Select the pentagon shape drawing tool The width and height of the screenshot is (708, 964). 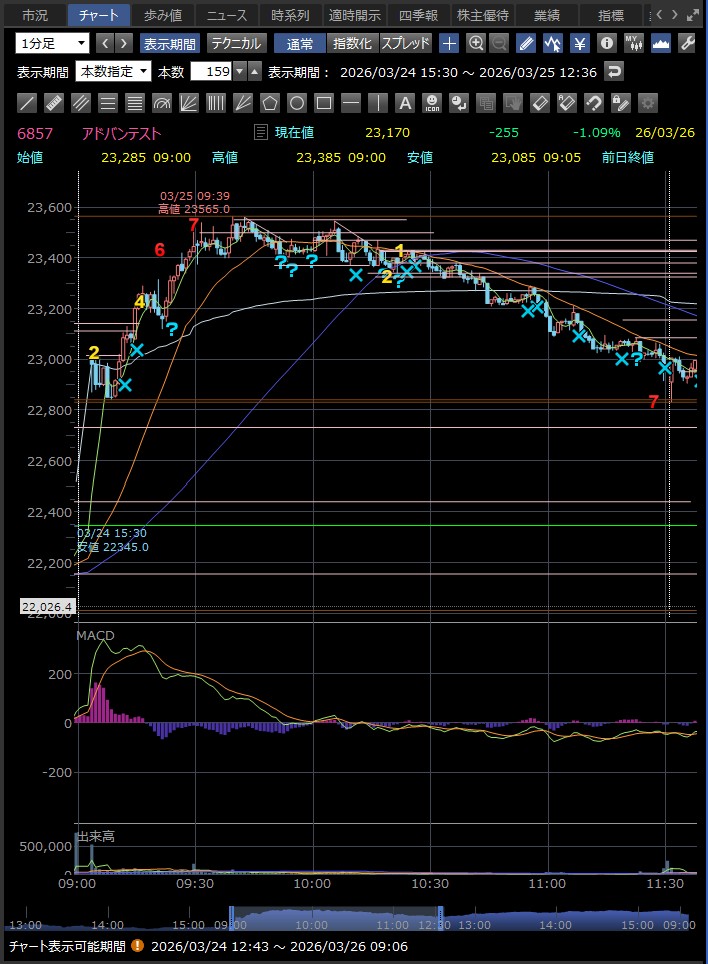(269, 102)
